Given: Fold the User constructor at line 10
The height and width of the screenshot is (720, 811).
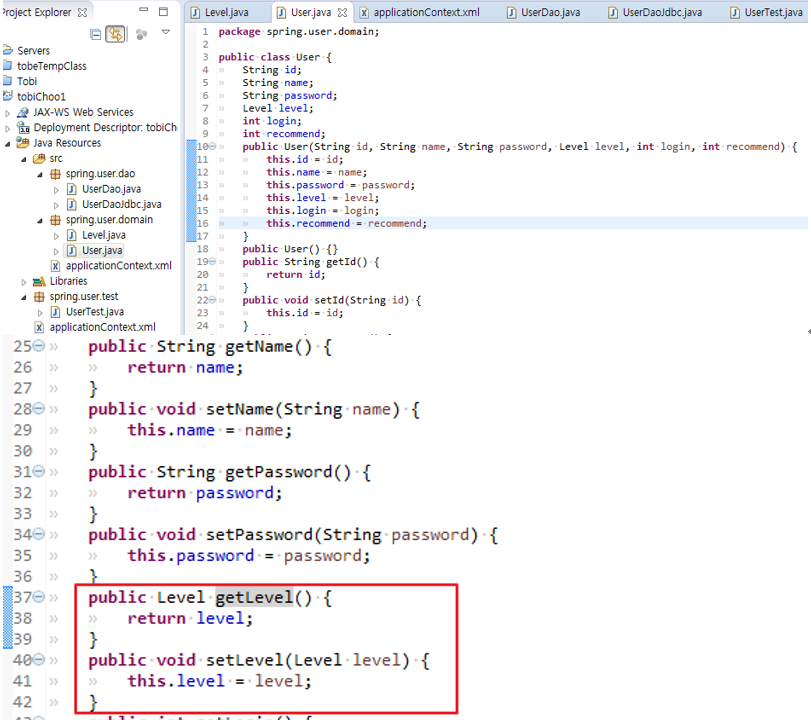Looking at the screenshot, I should (212, 146).
